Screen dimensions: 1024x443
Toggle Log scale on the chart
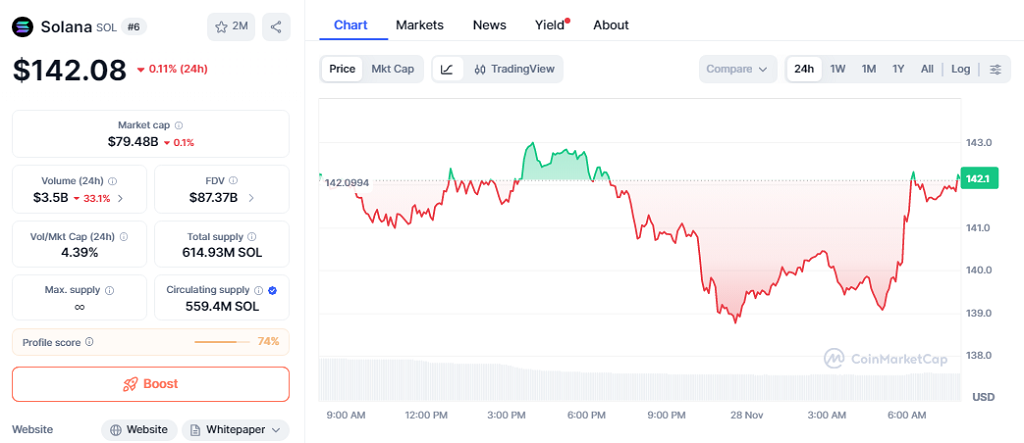pyautogui.click(x=960, y=69)
